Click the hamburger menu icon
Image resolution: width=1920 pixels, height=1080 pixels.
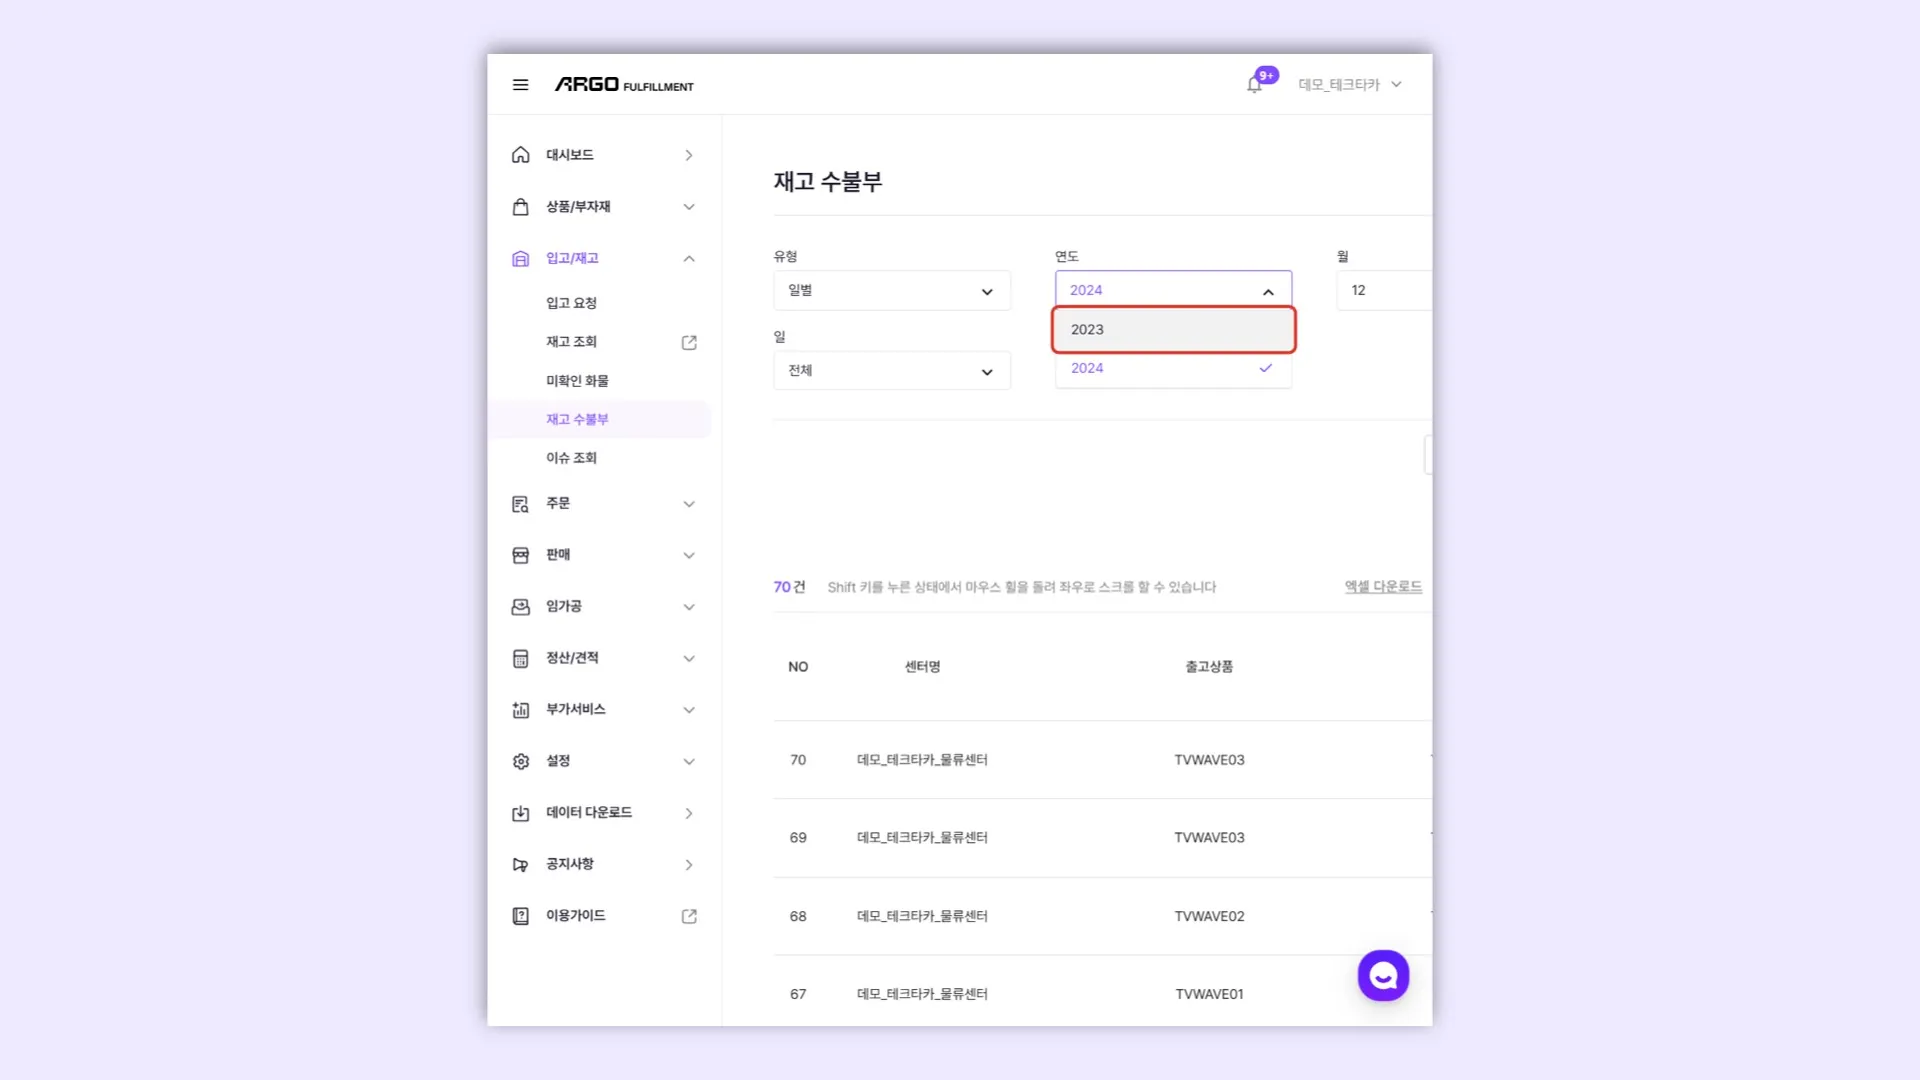[x=520, y=85]
